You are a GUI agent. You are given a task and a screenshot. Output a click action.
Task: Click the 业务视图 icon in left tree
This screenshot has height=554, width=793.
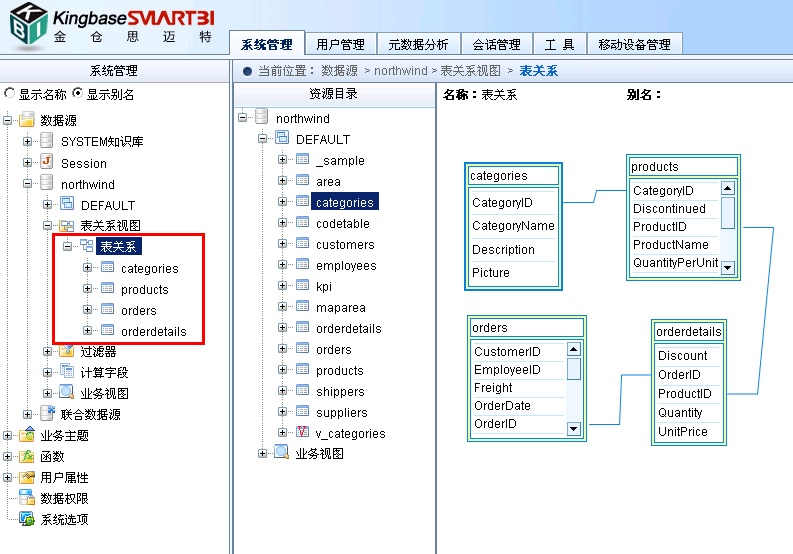pyautogui.click(x=67, y=392)
